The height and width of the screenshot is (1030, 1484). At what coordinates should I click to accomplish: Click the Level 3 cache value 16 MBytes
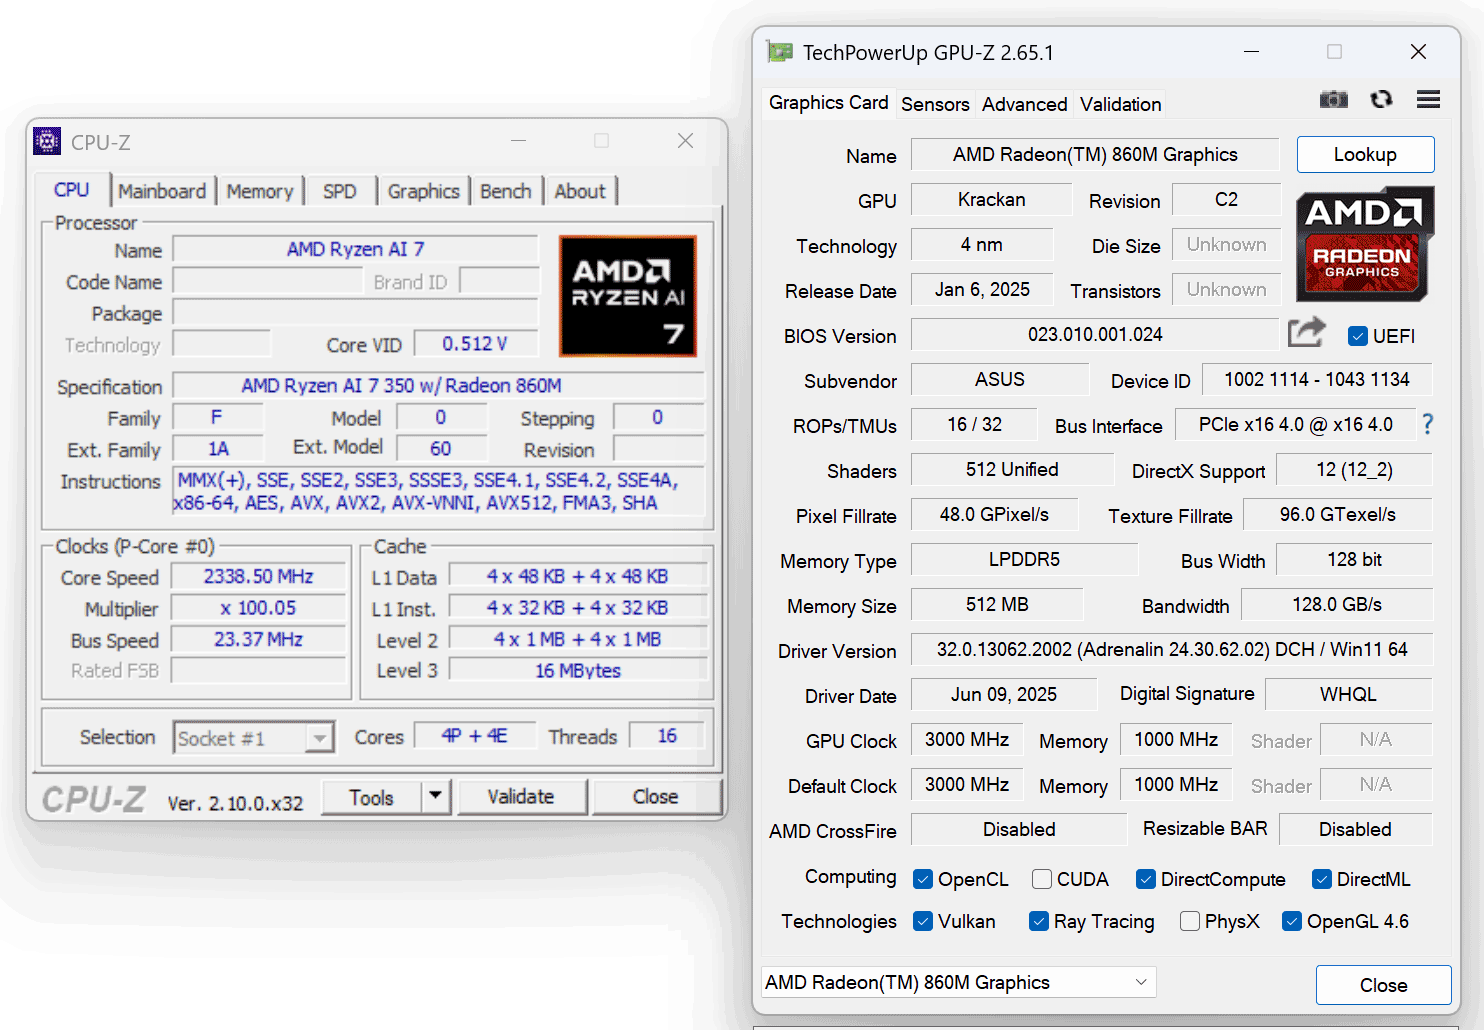point(578,670)
